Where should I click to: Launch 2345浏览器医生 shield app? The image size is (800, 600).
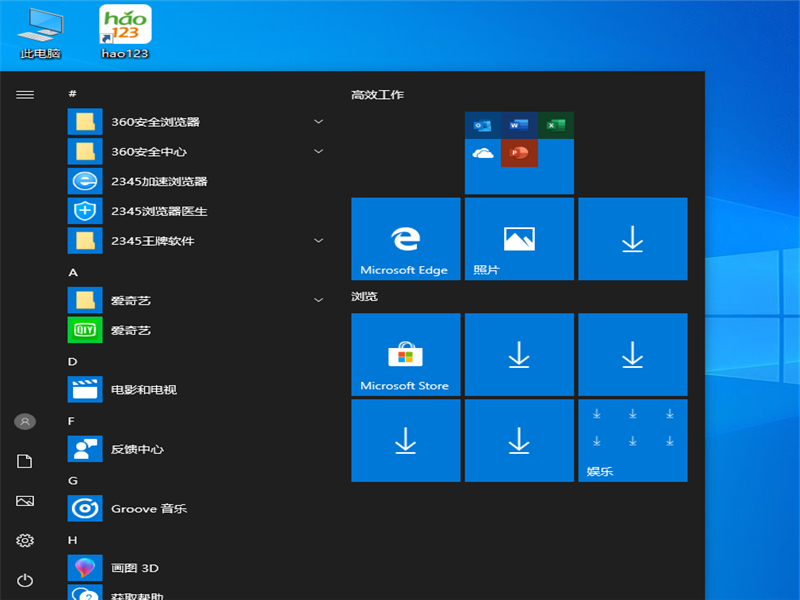[x=195, y=211]
